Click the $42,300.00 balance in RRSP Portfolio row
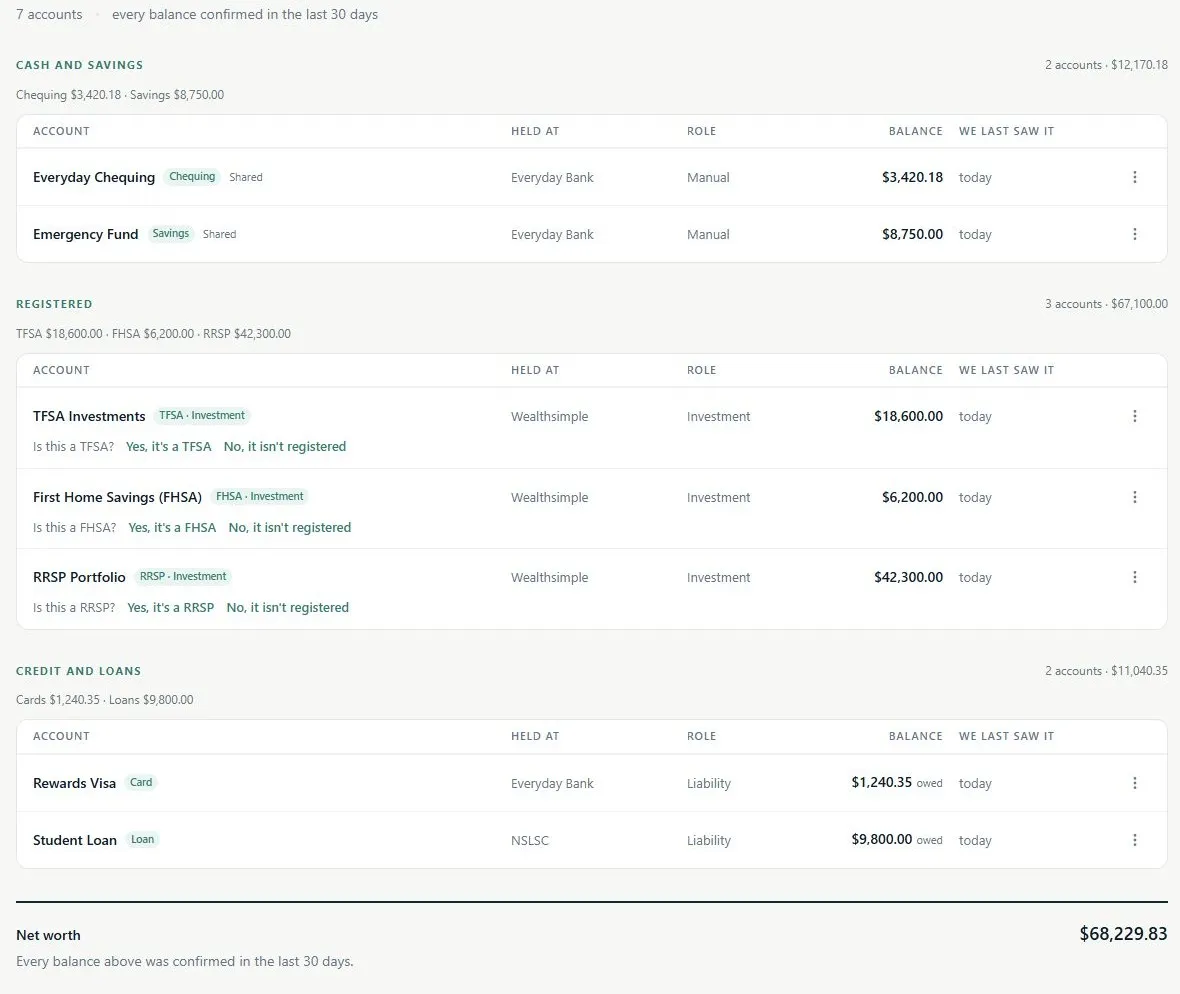This screenshot has height=994, width=1180. [x=908, y=577]
